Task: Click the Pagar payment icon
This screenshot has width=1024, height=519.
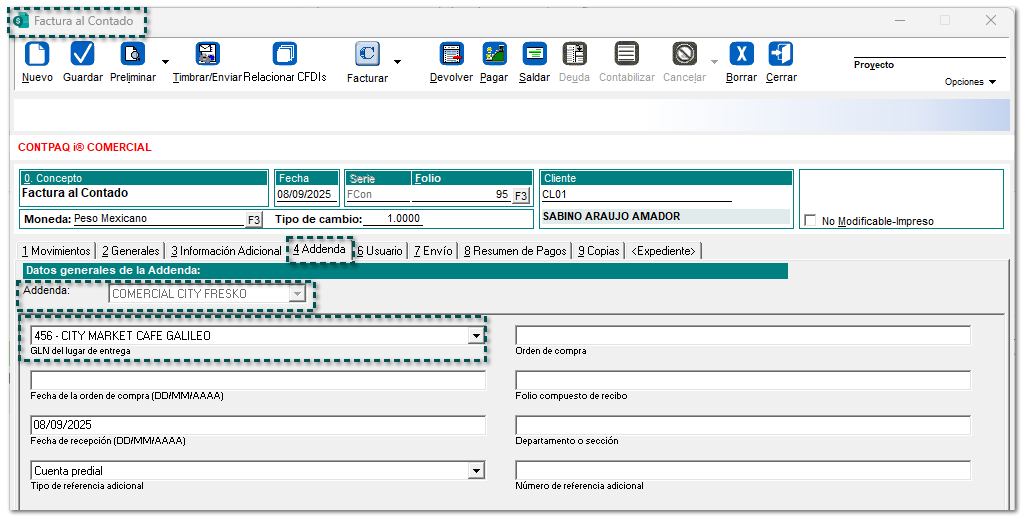Action: (494, 54)
